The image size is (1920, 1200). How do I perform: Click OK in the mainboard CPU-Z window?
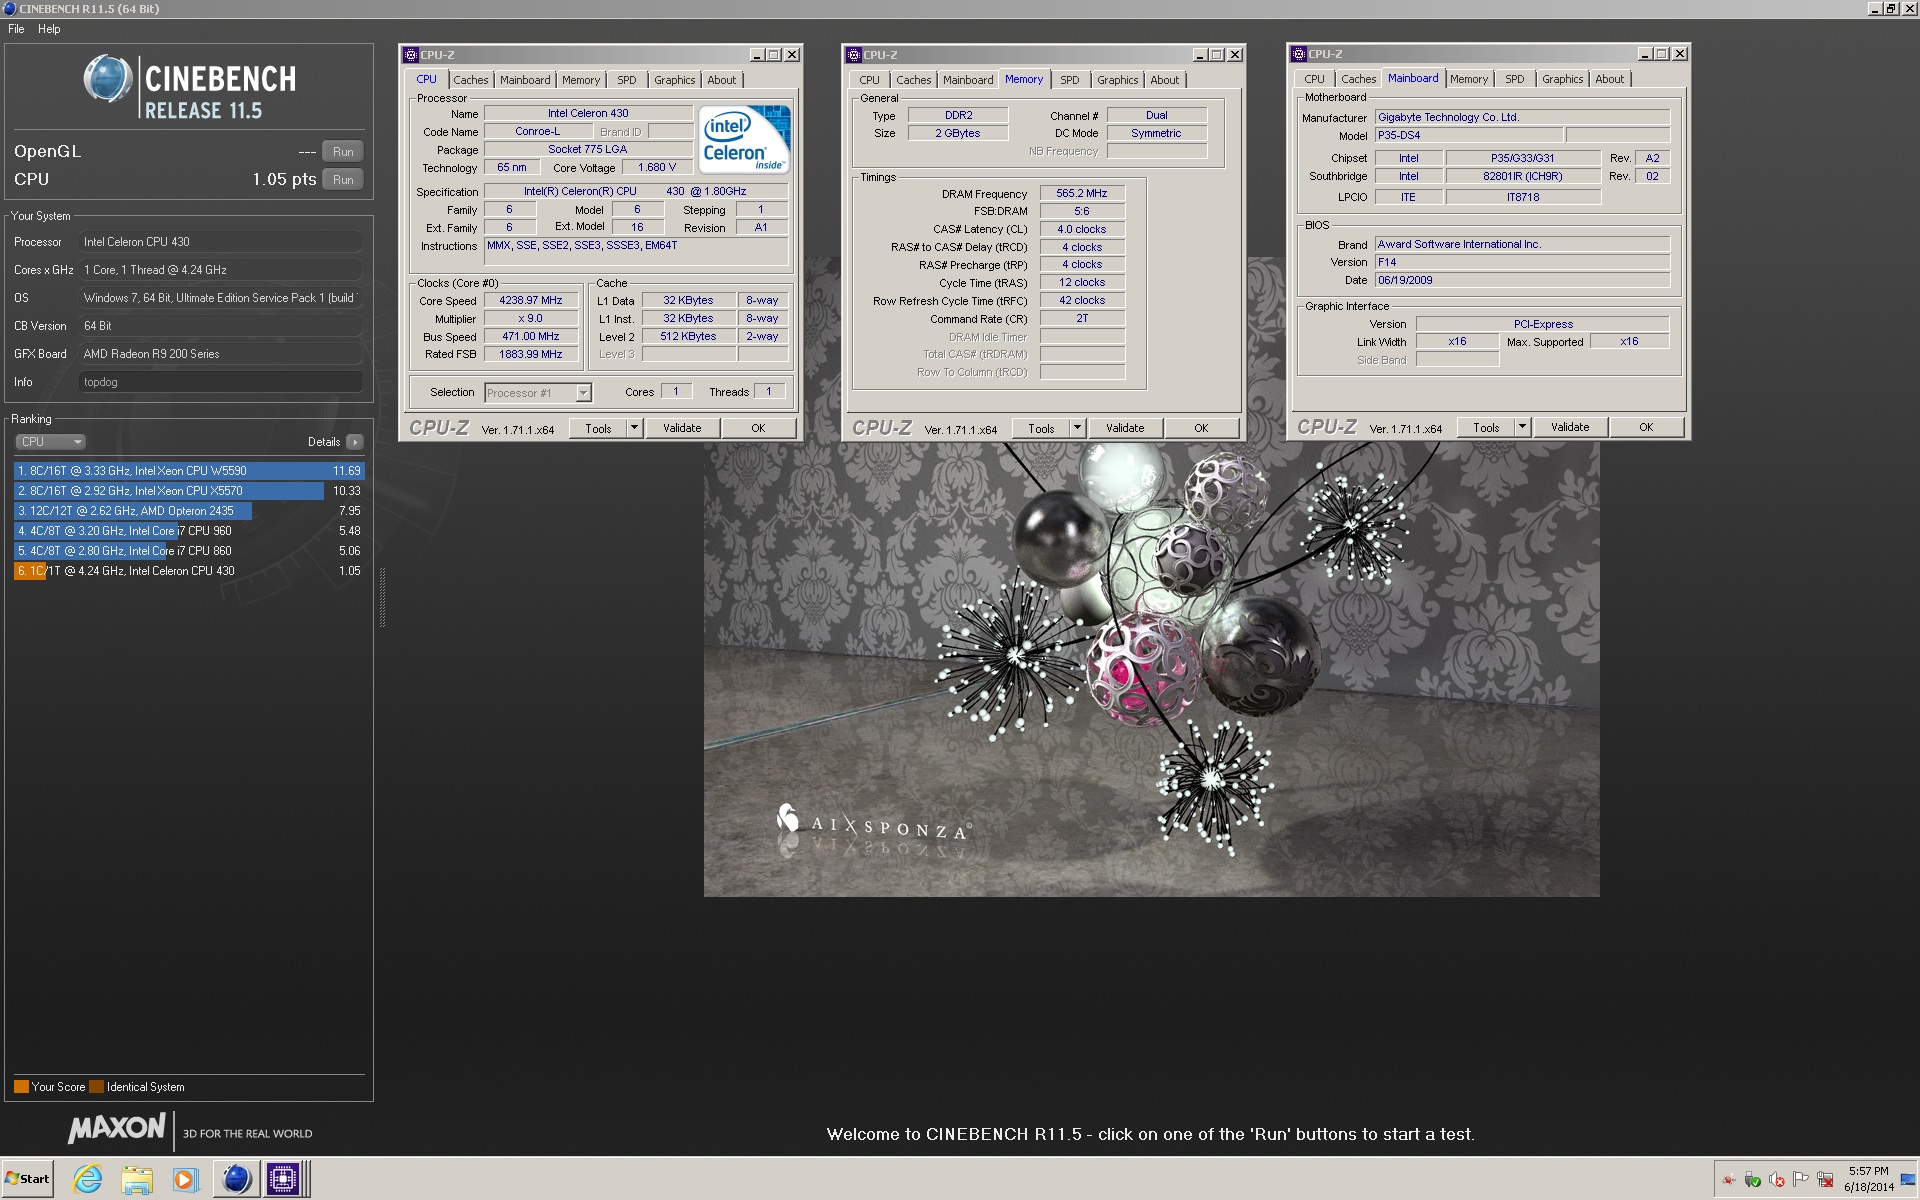click(1646, 427)
